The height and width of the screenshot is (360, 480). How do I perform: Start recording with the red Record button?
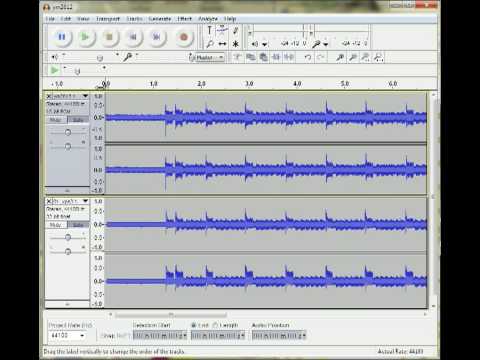pyautogui.click(x=184, y=37)
